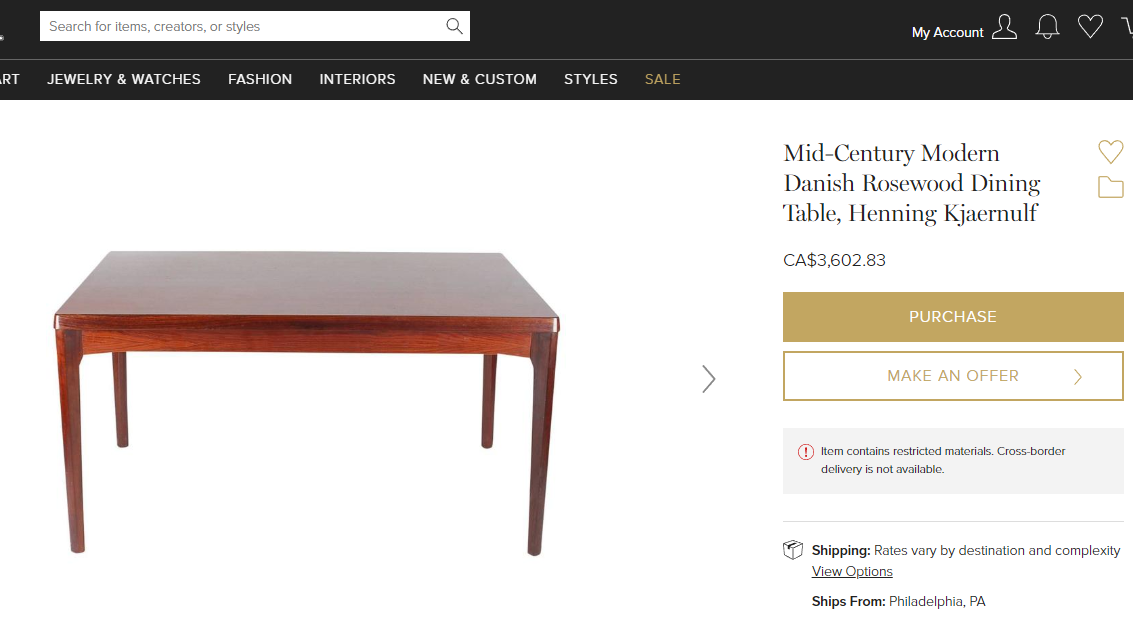Click the restricted materials warning icon
This screenshot has width=1133, height=618.
pos(805,452)
